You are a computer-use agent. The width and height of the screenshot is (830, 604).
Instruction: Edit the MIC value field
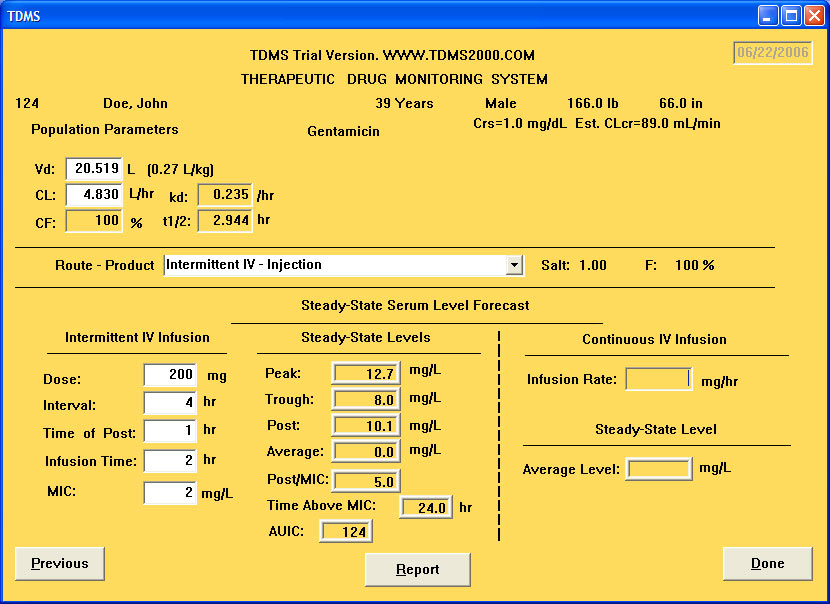pyautogui.click(x=170, y=492)
